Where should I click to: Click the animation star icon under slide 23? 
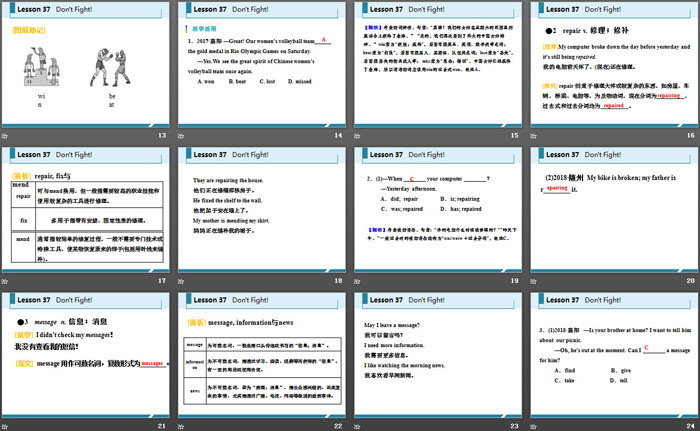click(357, 427)
